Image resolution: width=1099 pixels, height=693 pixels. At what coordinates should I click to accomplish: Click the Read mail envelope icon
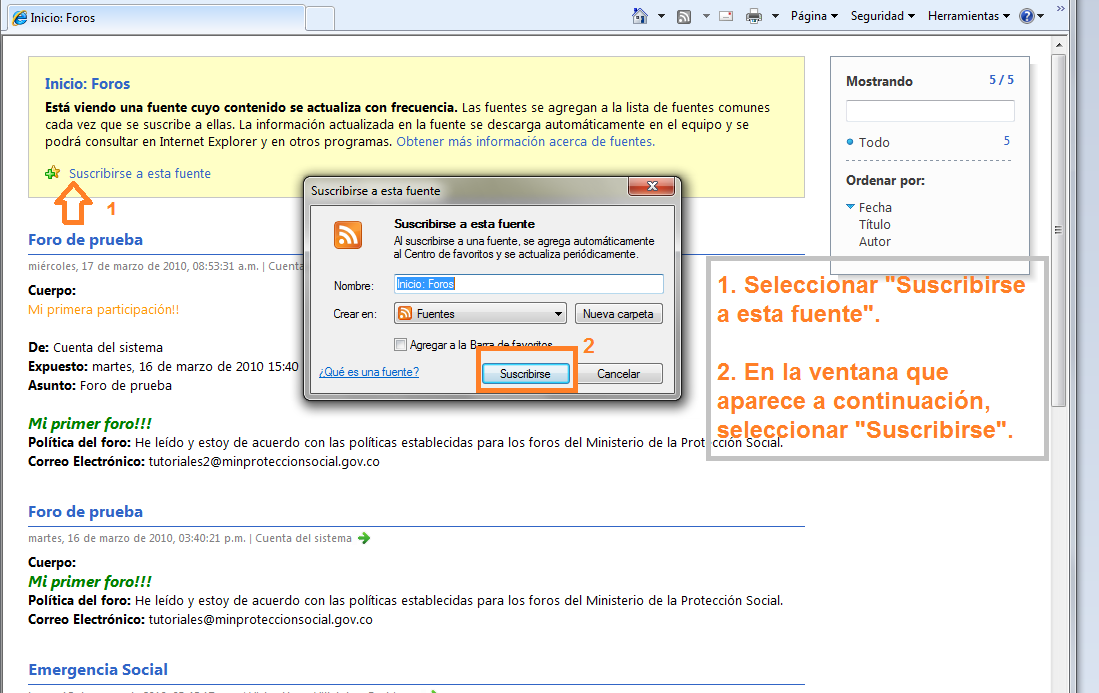726,16
